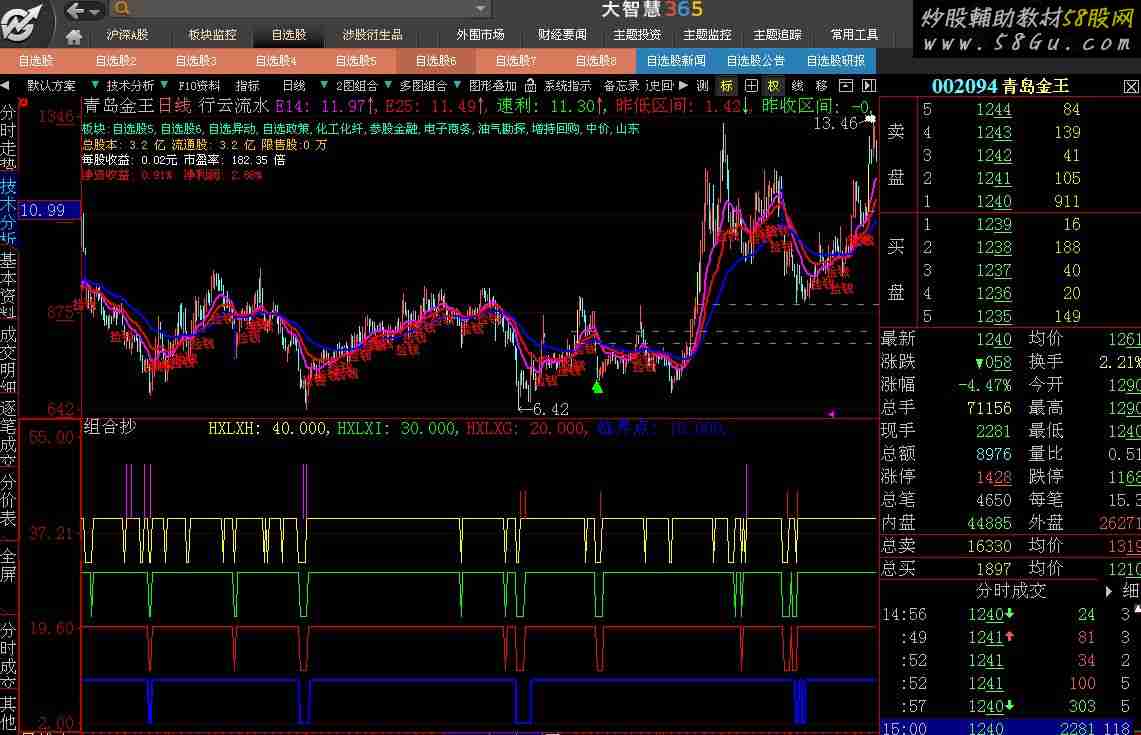Expand the 2图组合 dropdown arrow
The image size is (1141, 735).
388,86
